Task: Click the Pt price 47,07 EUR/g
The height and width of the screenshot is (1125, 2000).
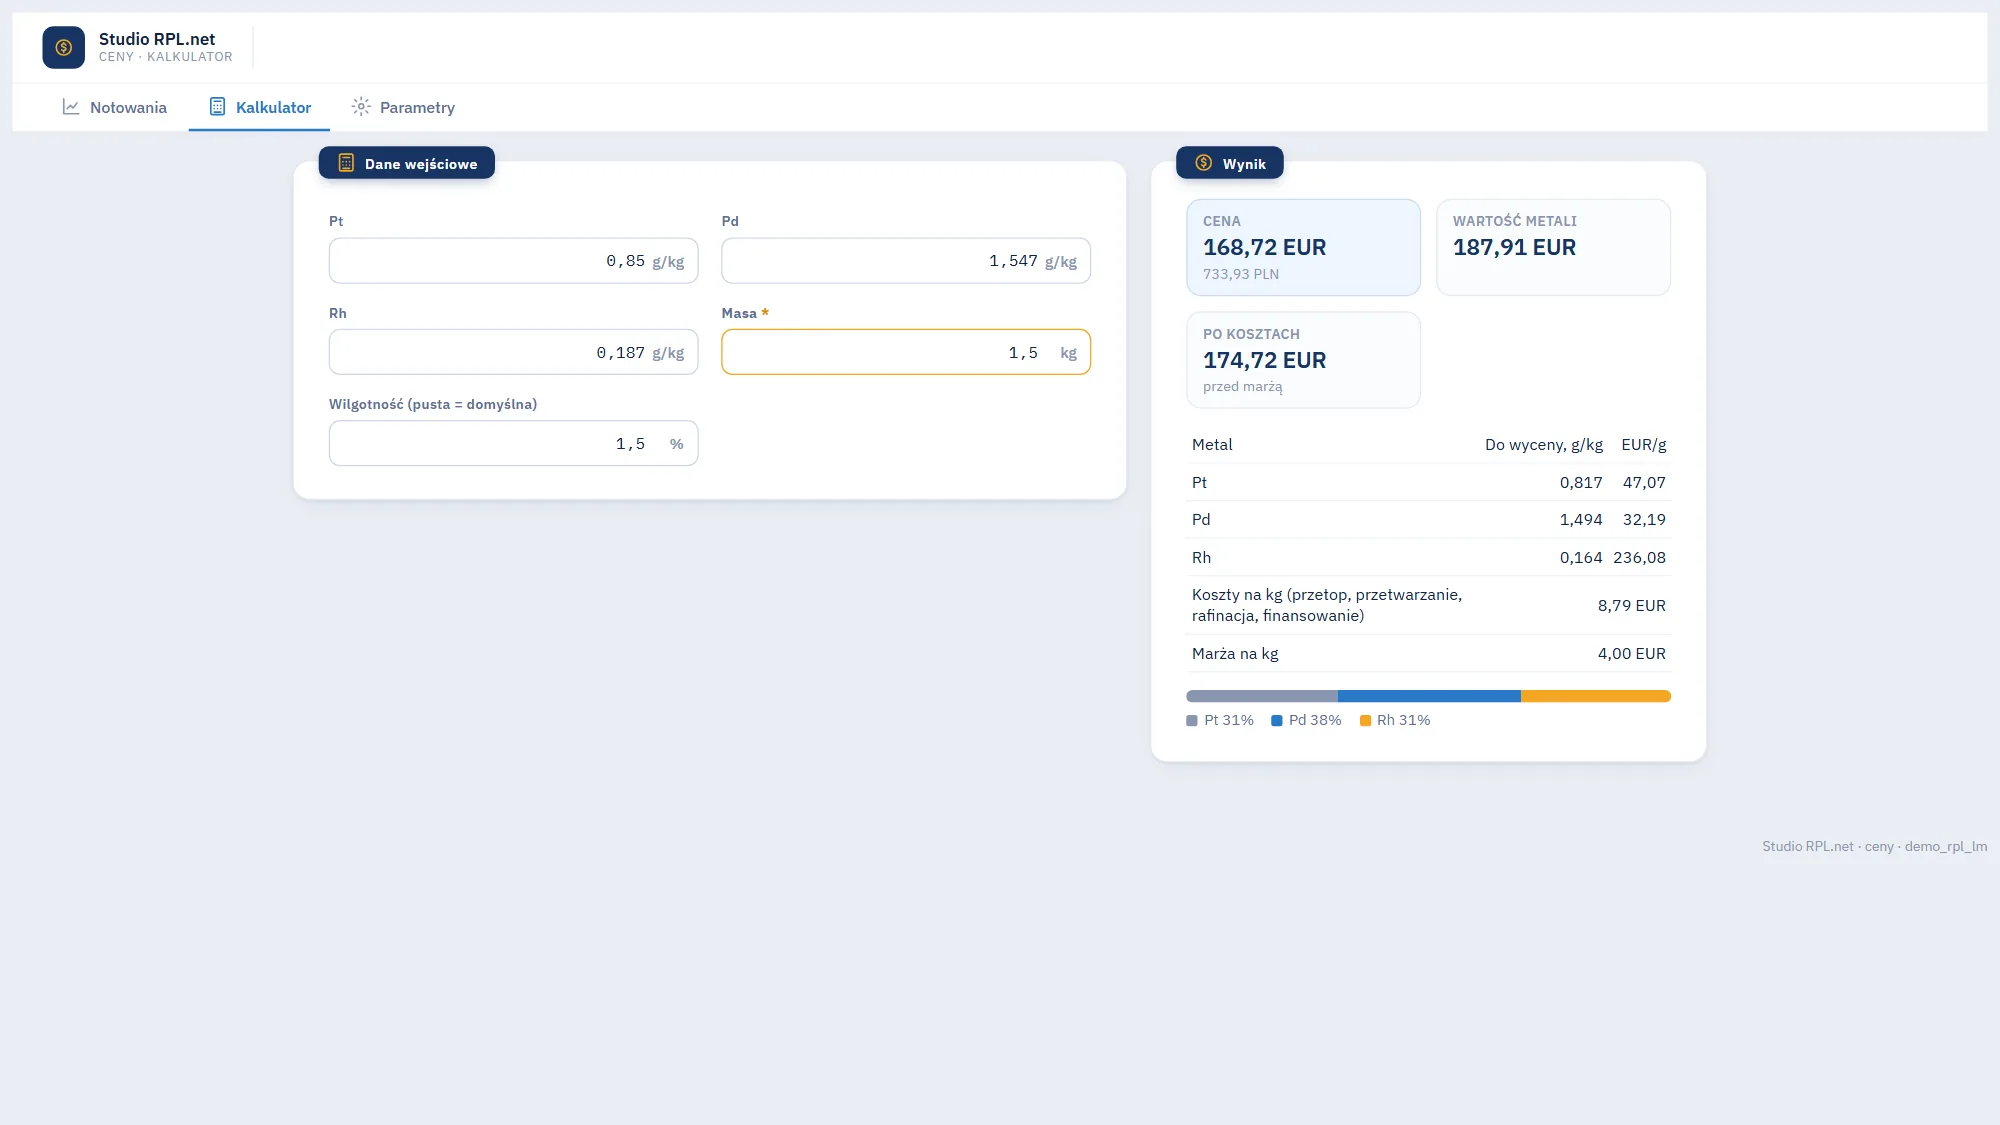Action: (x=1644, y=483)
